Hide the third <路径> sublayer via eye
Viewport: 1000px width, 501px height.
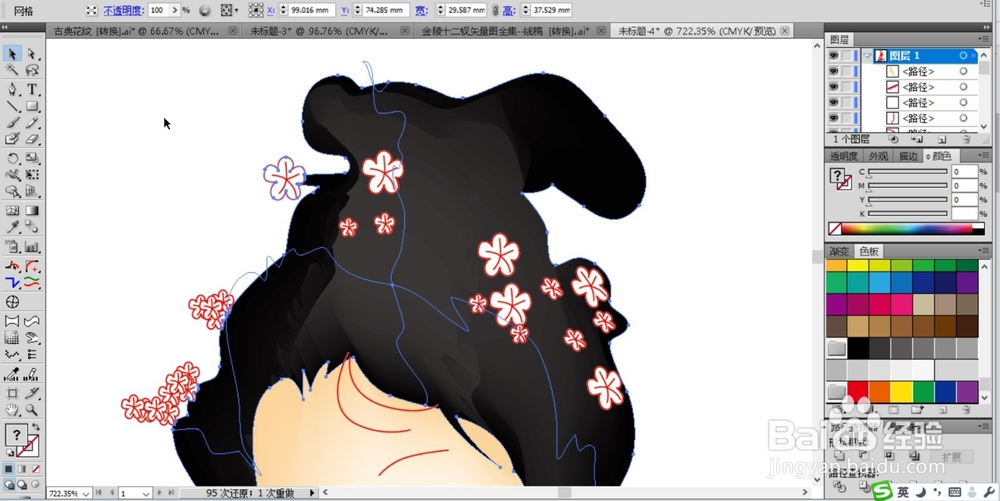click(833, 103)
